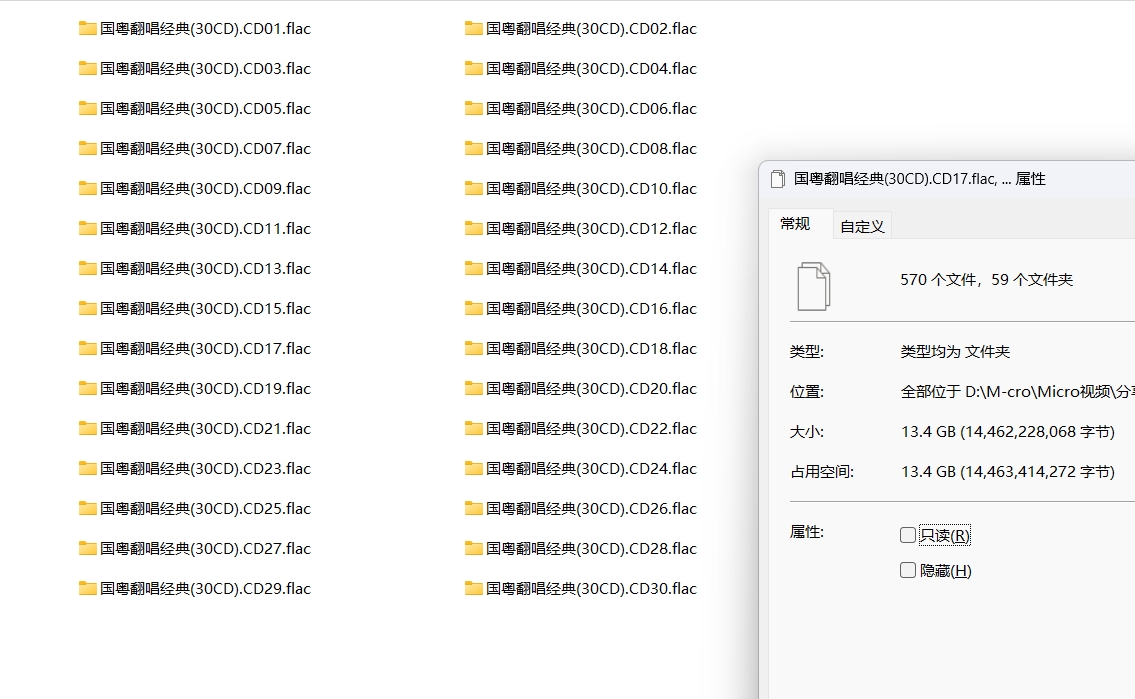Viewport: 1135px width, 699px height.
Task: Click the folder icon of CD21.flac
Action: pos(88,428)
